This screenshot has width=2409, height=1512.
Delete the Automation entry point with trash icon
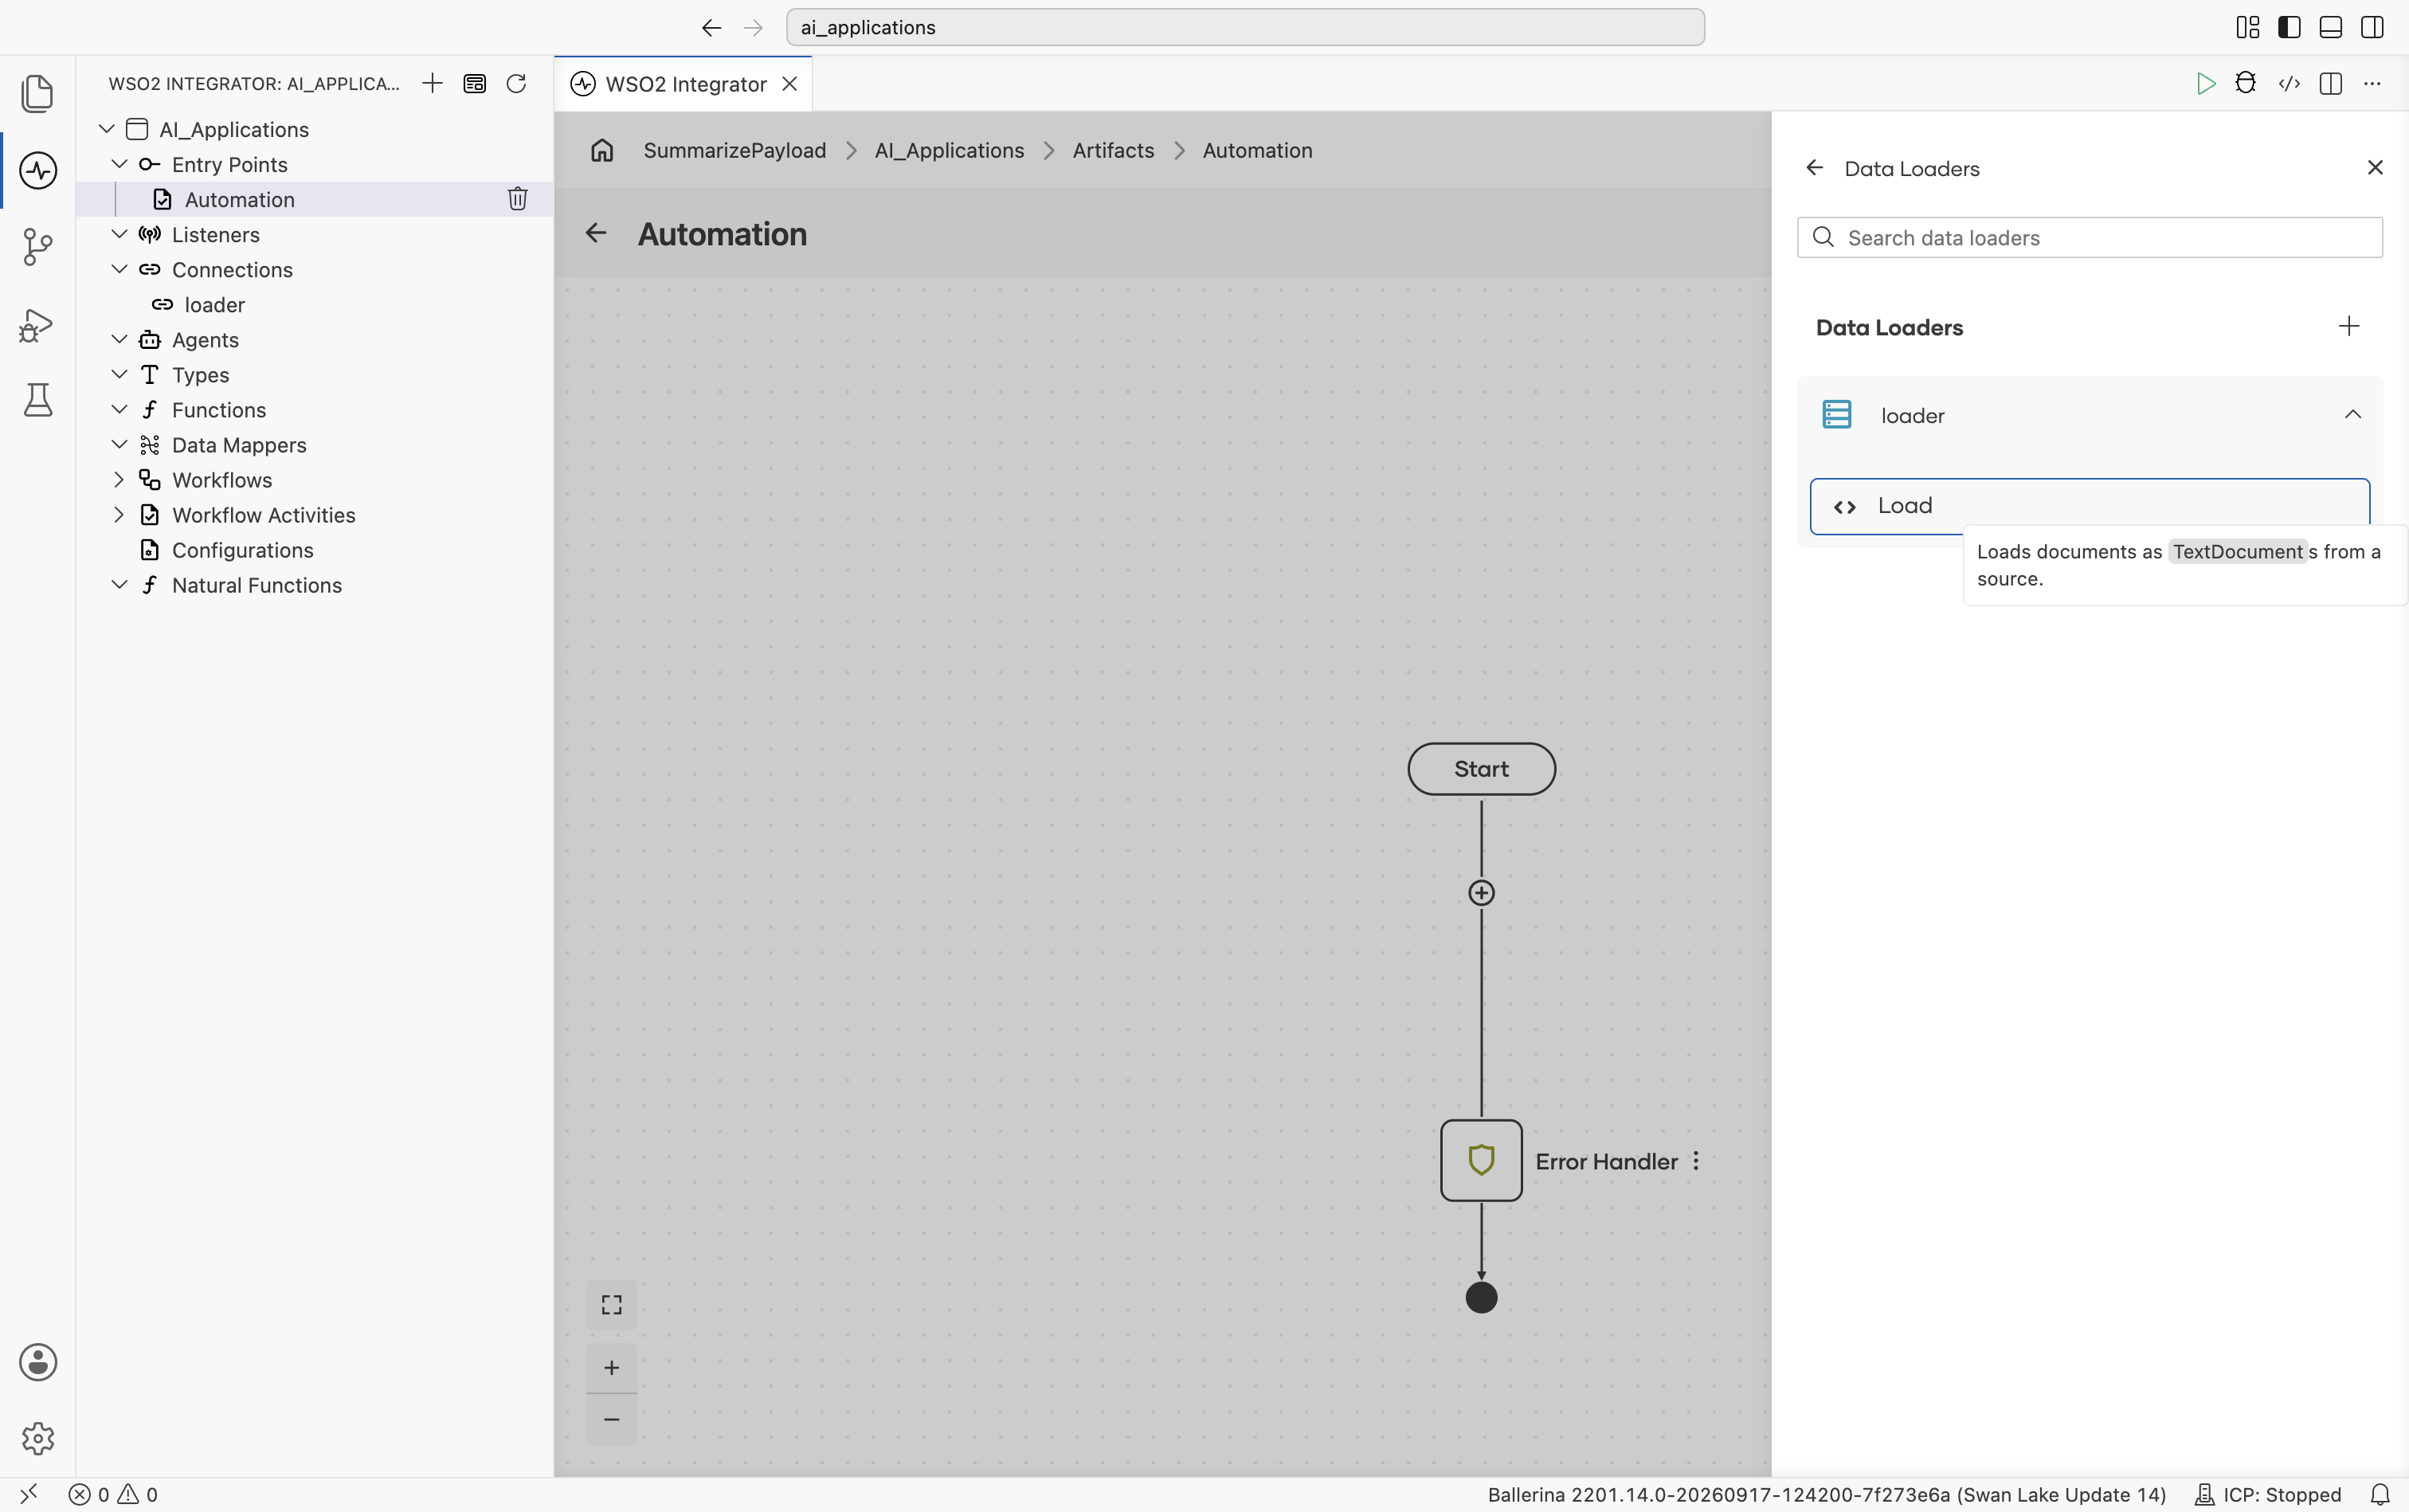[x=517, y=199]
